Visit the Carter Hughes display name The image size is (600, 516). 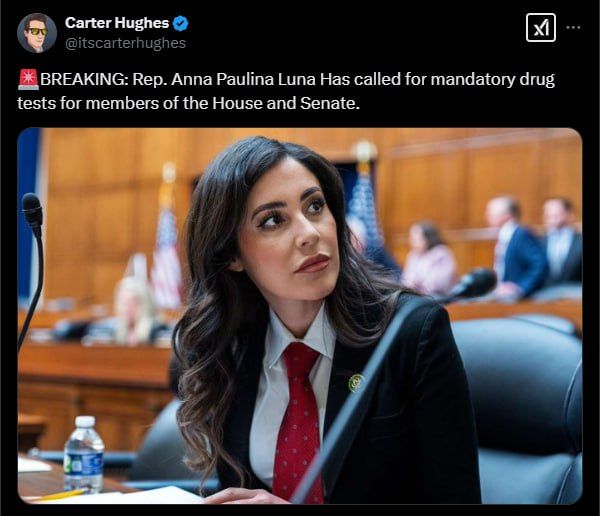[x=117, y=23]
